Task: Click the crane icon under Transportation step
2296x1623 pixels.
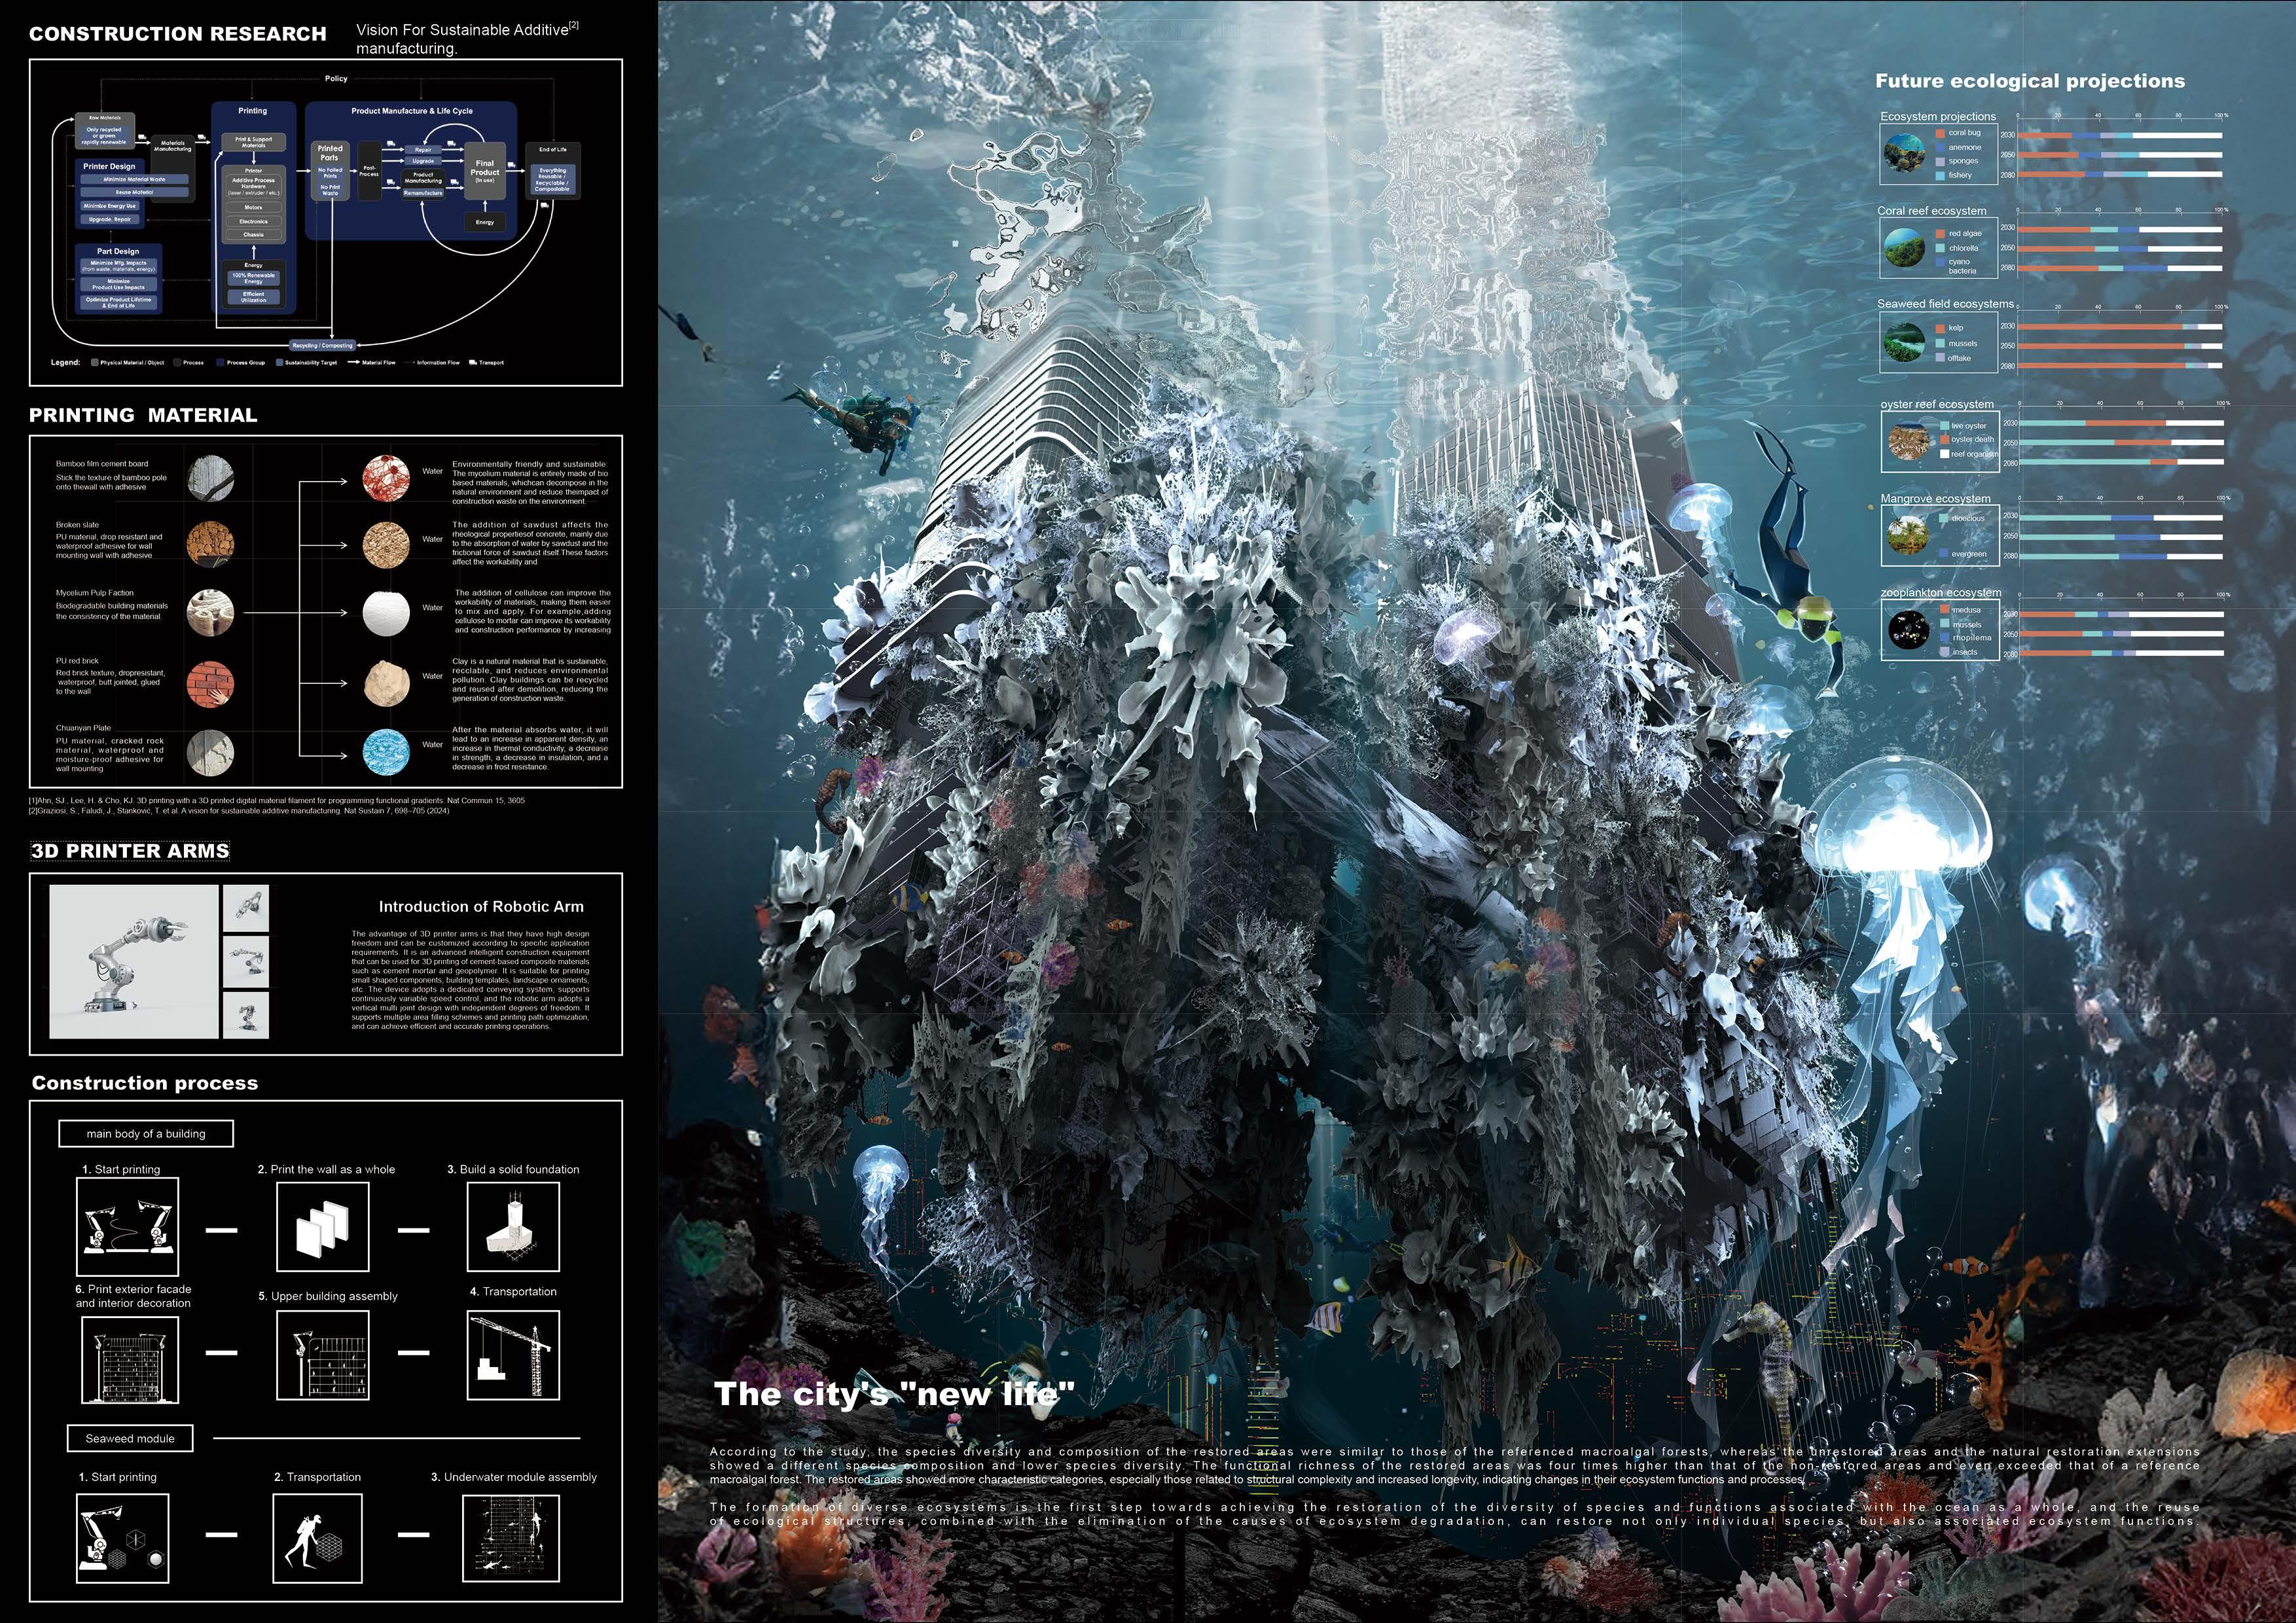Action: [x=513, y=1355]
